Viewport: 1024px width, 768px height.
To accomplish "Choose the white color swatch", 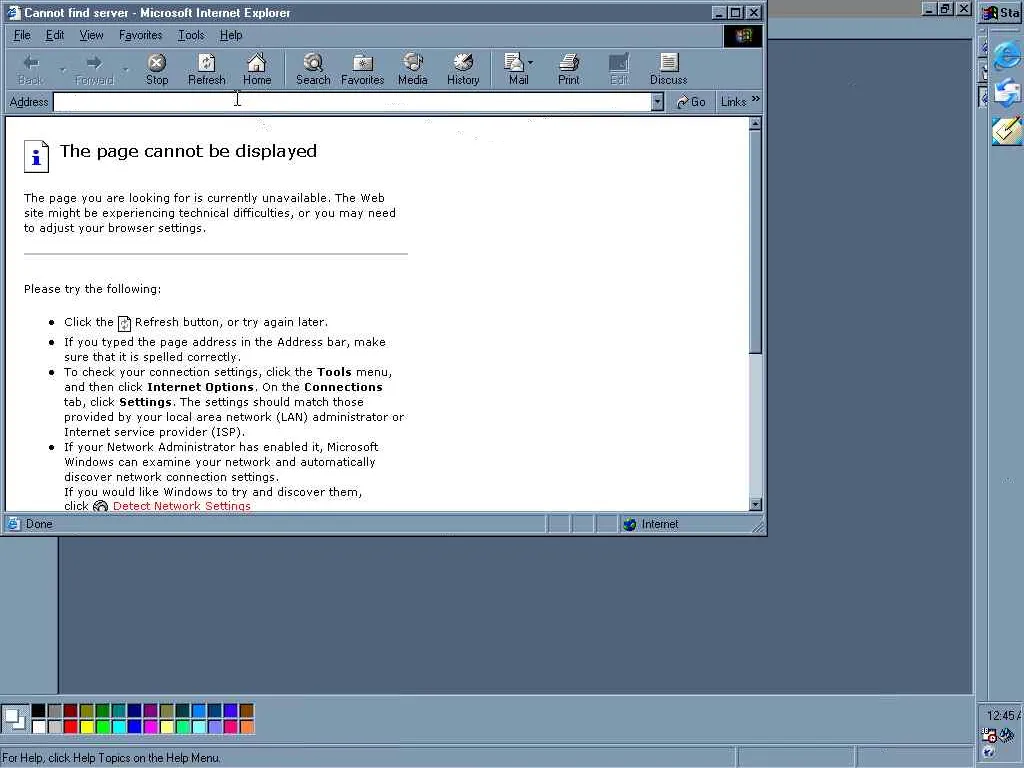I will pyautogui.click(x=39, y=726).
